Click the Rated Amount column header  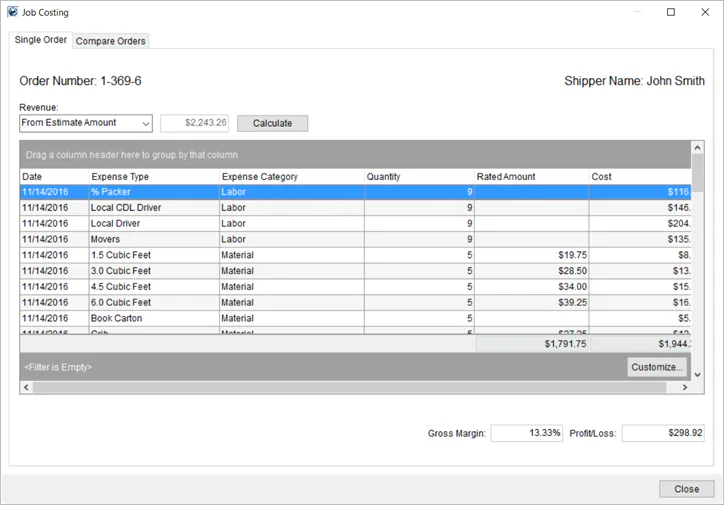click(x=531, y=177)
